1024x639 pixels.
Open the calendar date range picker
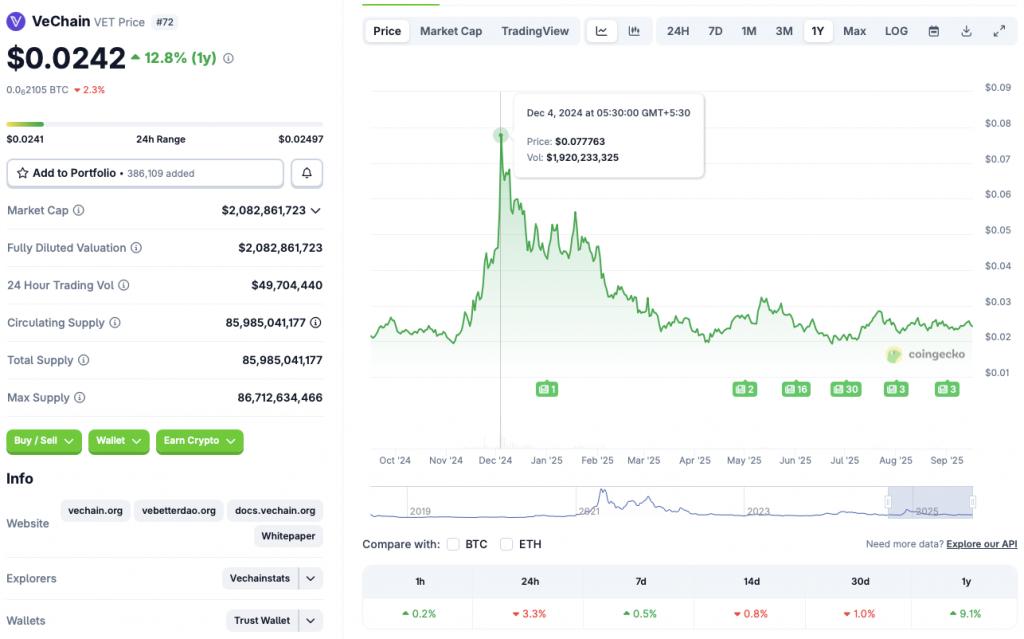coord(933,31)
